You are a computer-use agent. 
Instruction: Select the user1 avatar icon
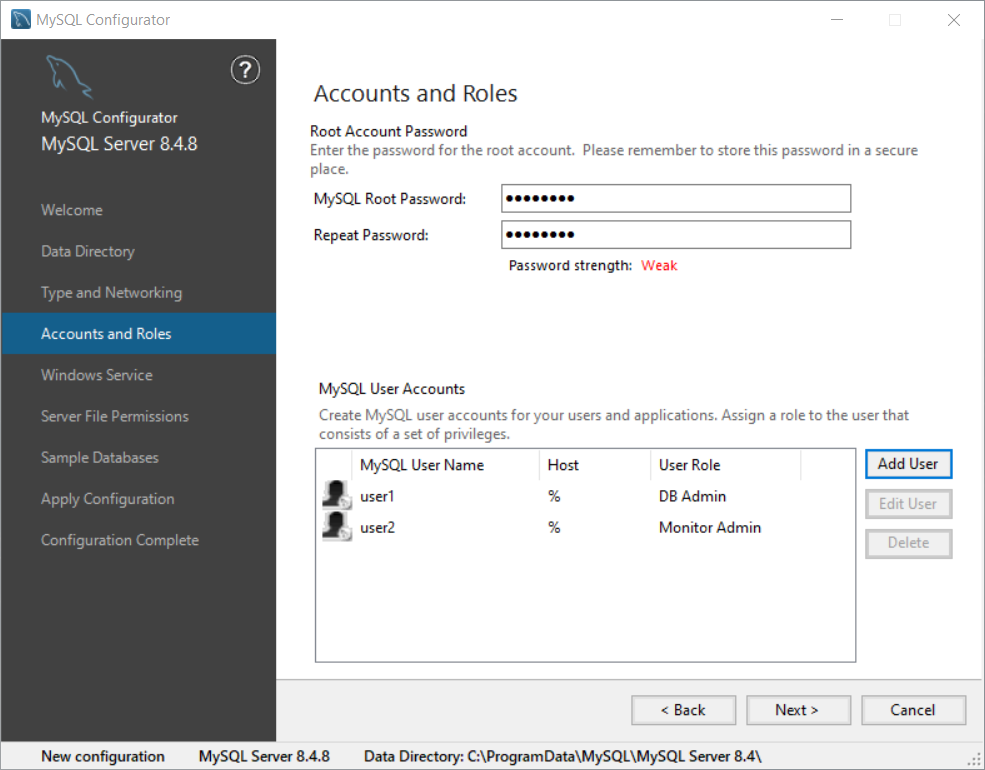pyautogui.click(x=337, y=495)
